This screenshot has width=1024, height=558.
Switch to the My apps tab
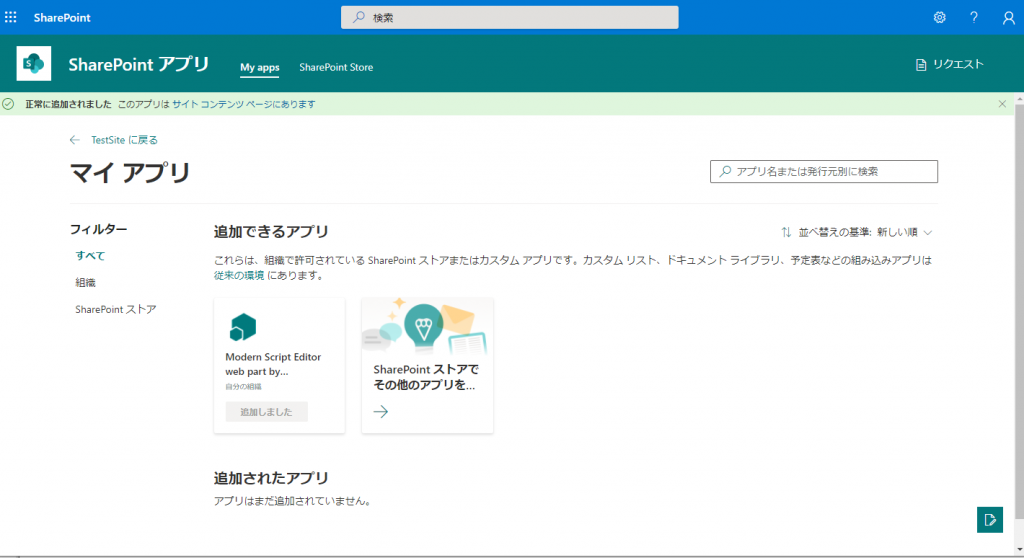pos(259,67)
